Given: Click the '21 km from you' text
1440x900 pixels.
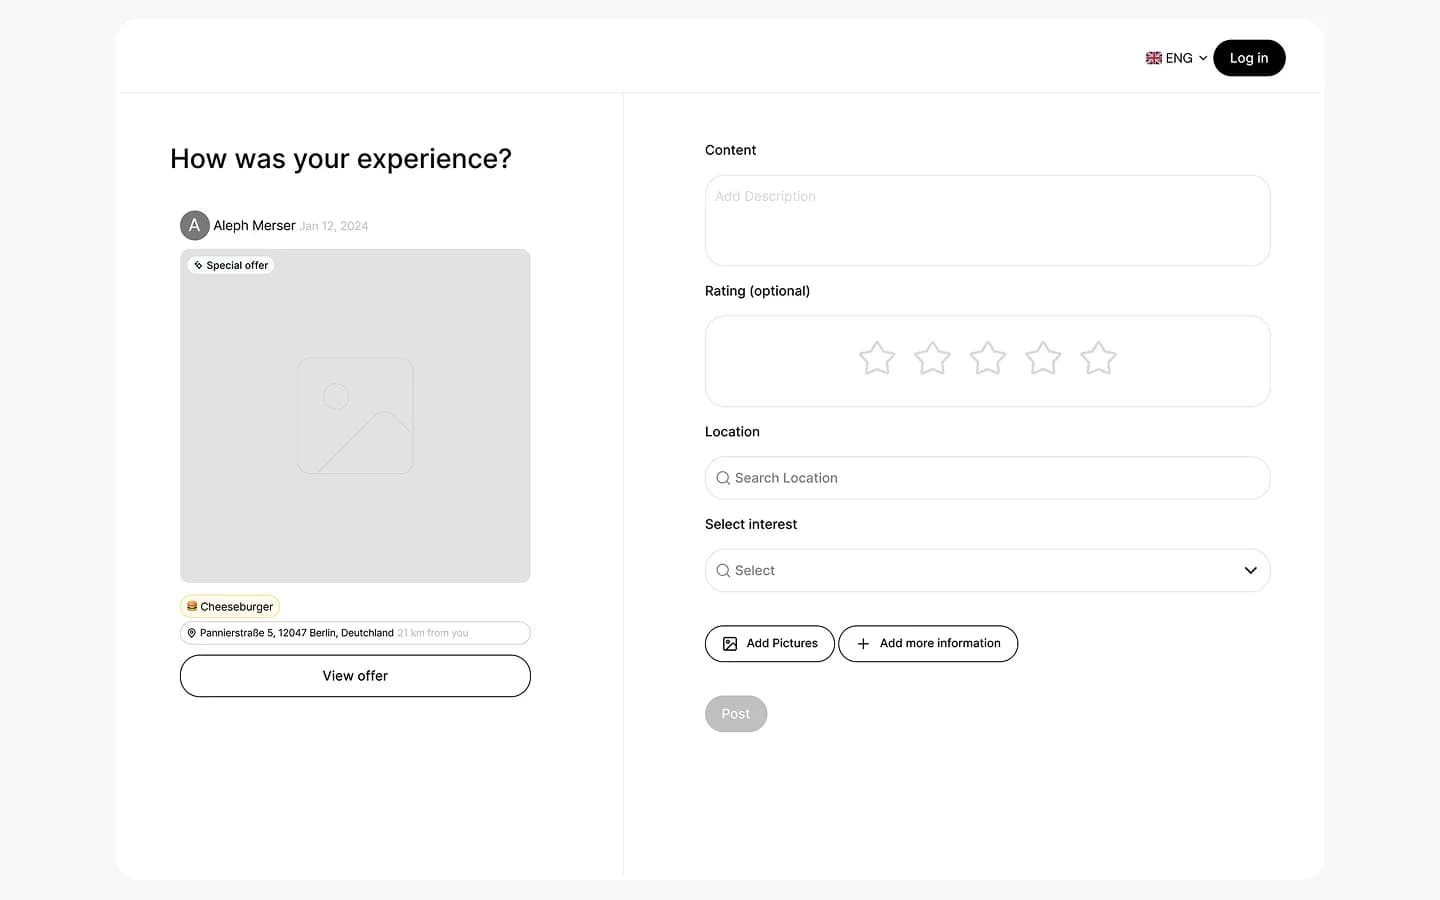Looking at the screenshot, I should tap(433, 633).
